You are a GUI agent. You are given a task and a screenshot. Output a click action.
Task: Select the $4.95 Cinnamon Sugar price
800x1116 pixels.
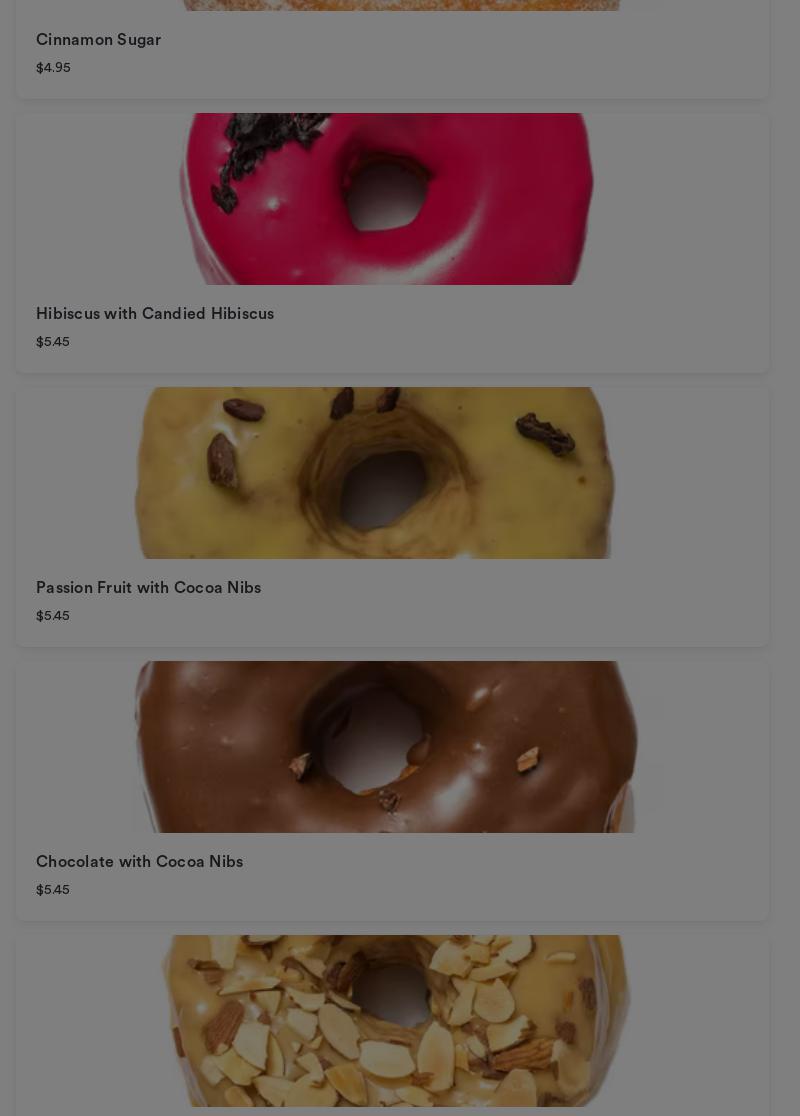tap(53, 68)
